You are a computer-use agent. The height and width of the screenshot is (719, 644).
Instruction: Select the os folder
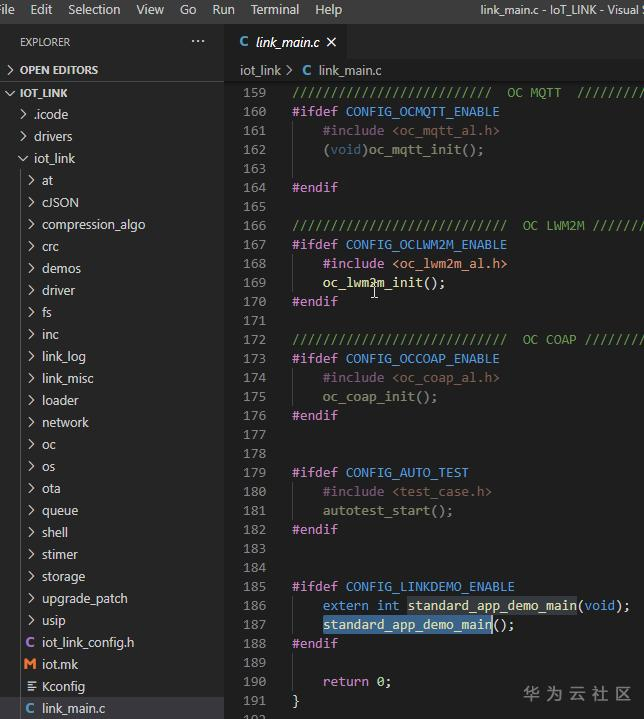pos(112,466)
